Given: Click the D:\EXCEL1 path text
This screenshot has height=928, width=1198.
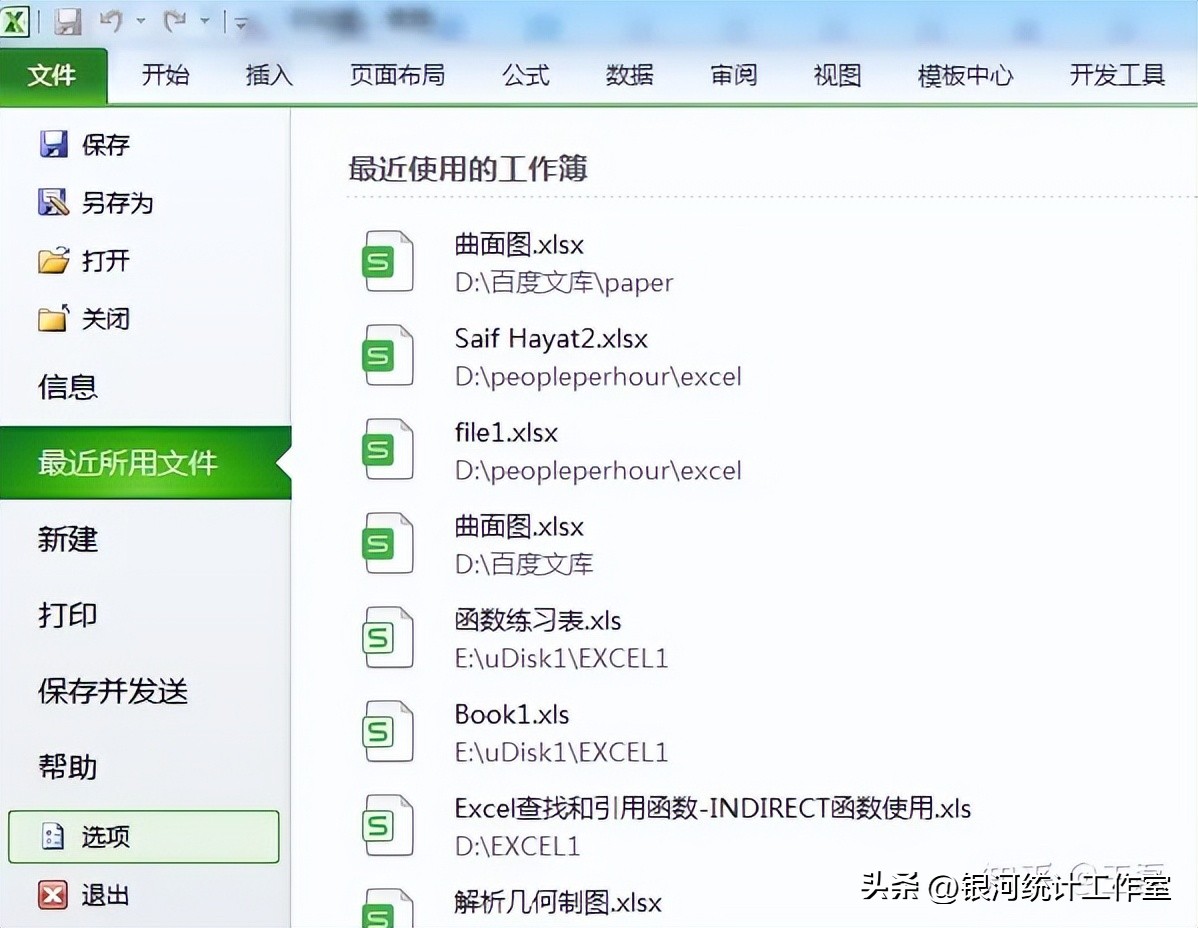Looking at the screenshot, I should pos(517,846).
